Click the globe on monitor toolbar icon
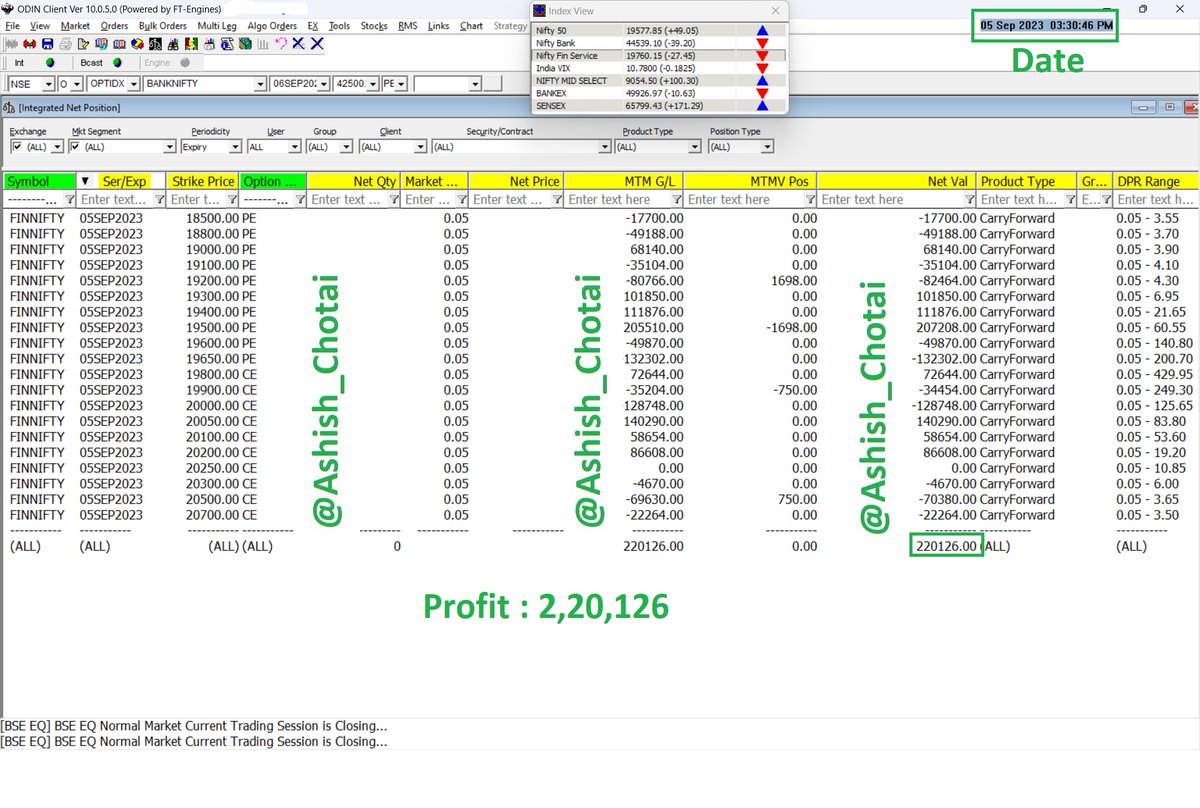The height and width of the screenshot is (808, 1200). [x=246, y=44]
